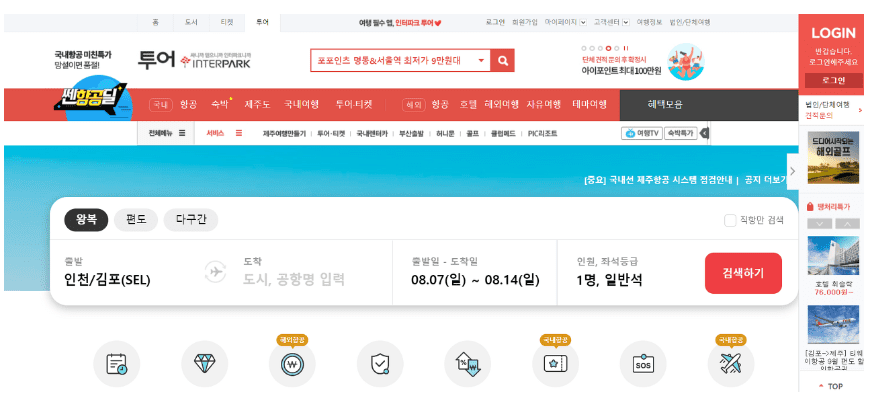Viewport: 871px width, 405px height.
Task: Open the 혜택모음 dark menu item
Action: click(x=665, y=104)
